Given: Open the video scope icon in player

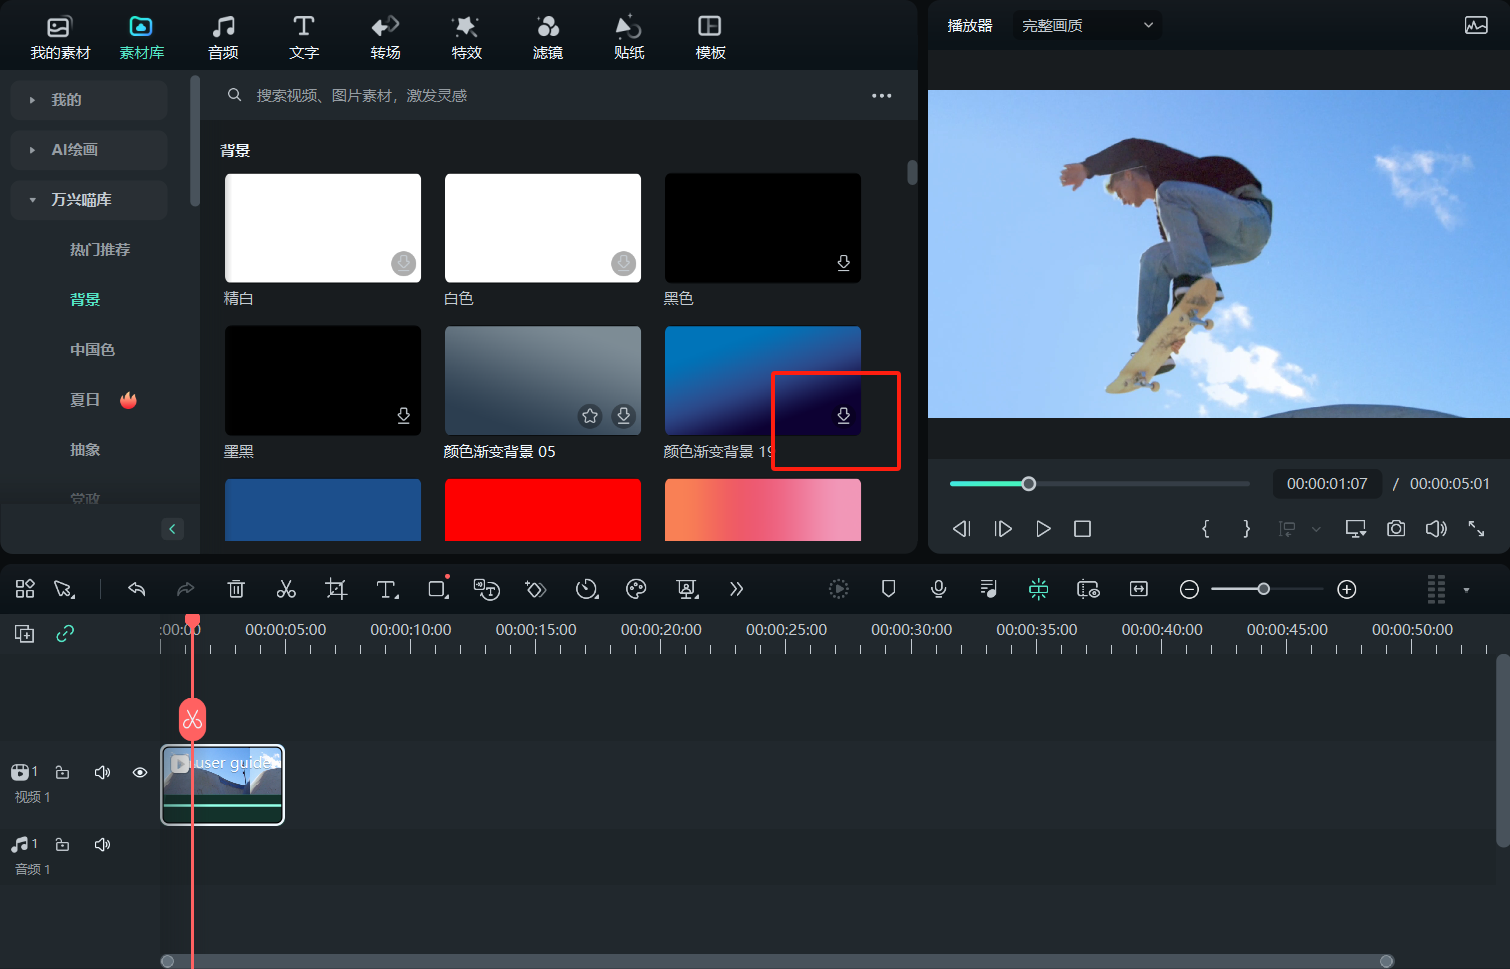Looking at the screenshot, I should [1476, 25].
